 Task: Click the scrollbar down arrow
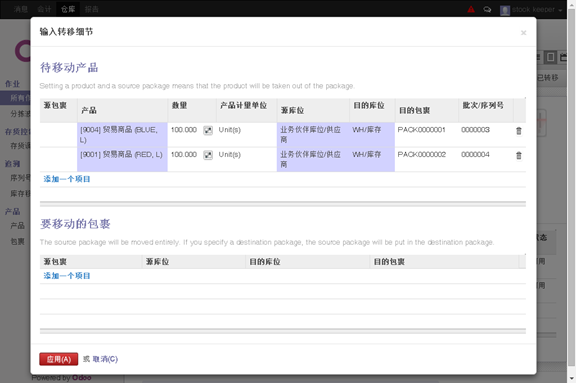pyautogui.click(x=572, y=379)
